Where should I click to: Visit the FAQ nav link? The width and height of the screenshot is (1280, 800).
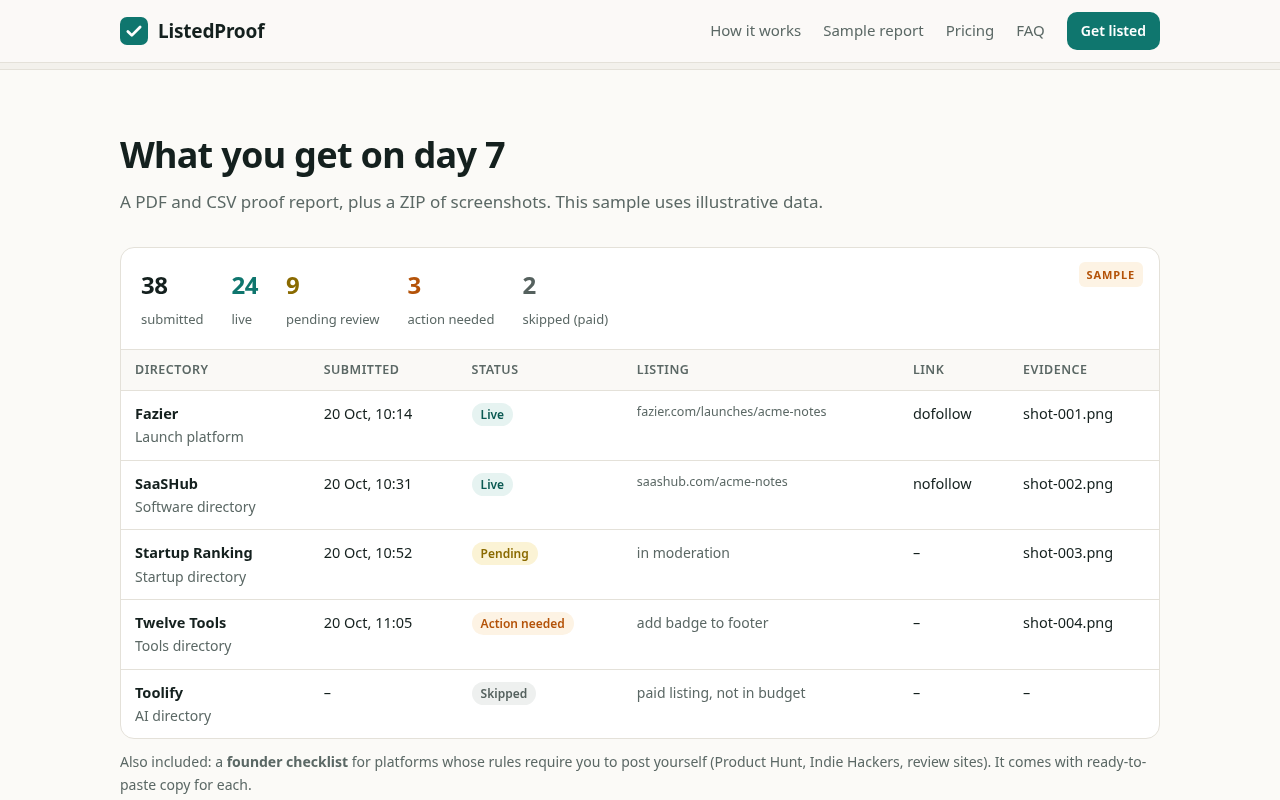click(1030, 31)
